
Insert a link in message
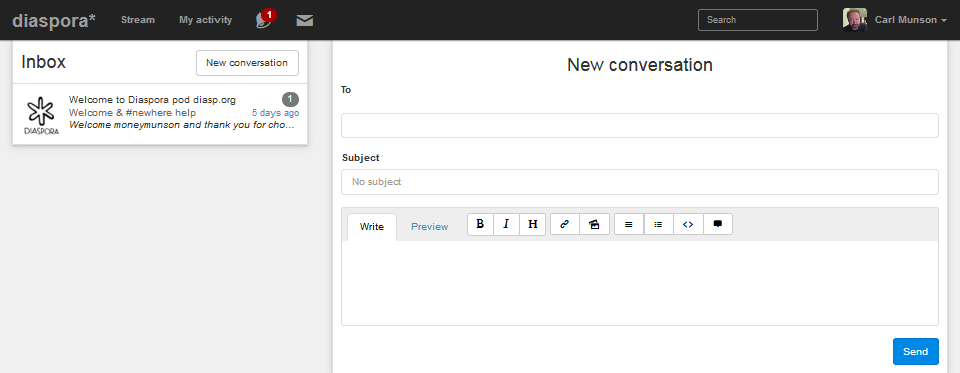(565, 224)
